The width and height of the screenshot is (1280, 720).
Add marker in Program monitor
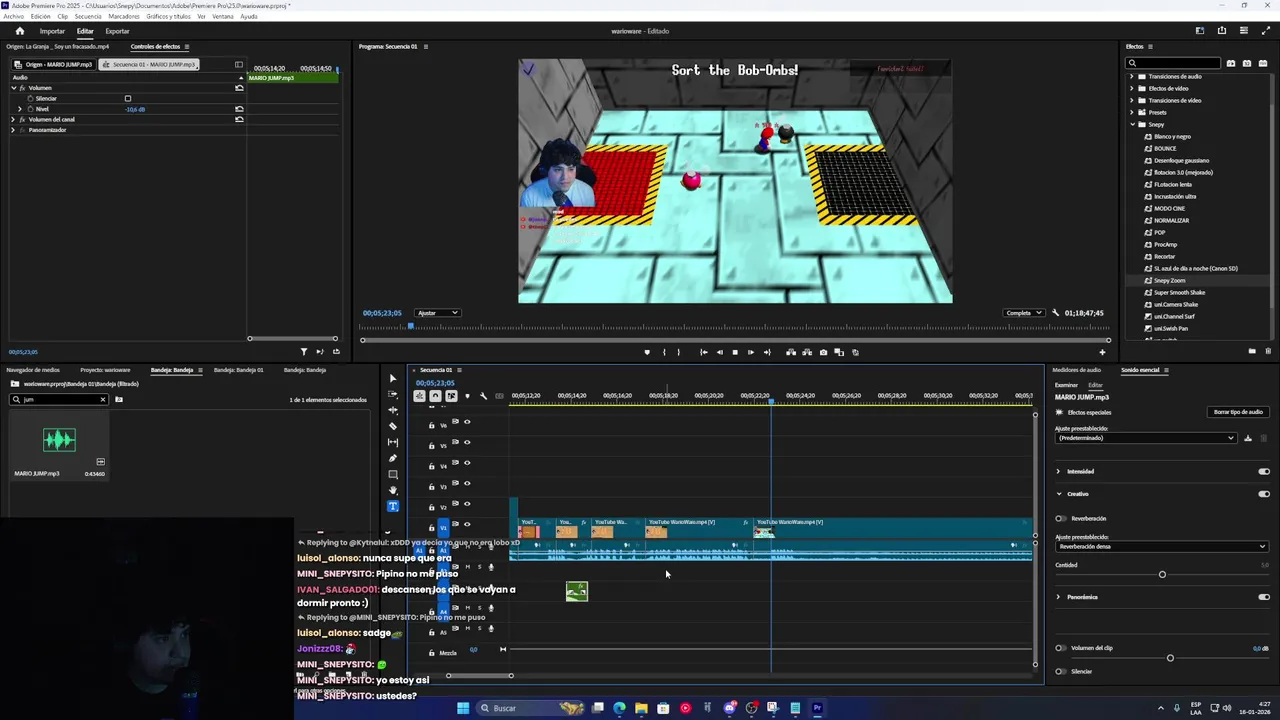(647, 352)
